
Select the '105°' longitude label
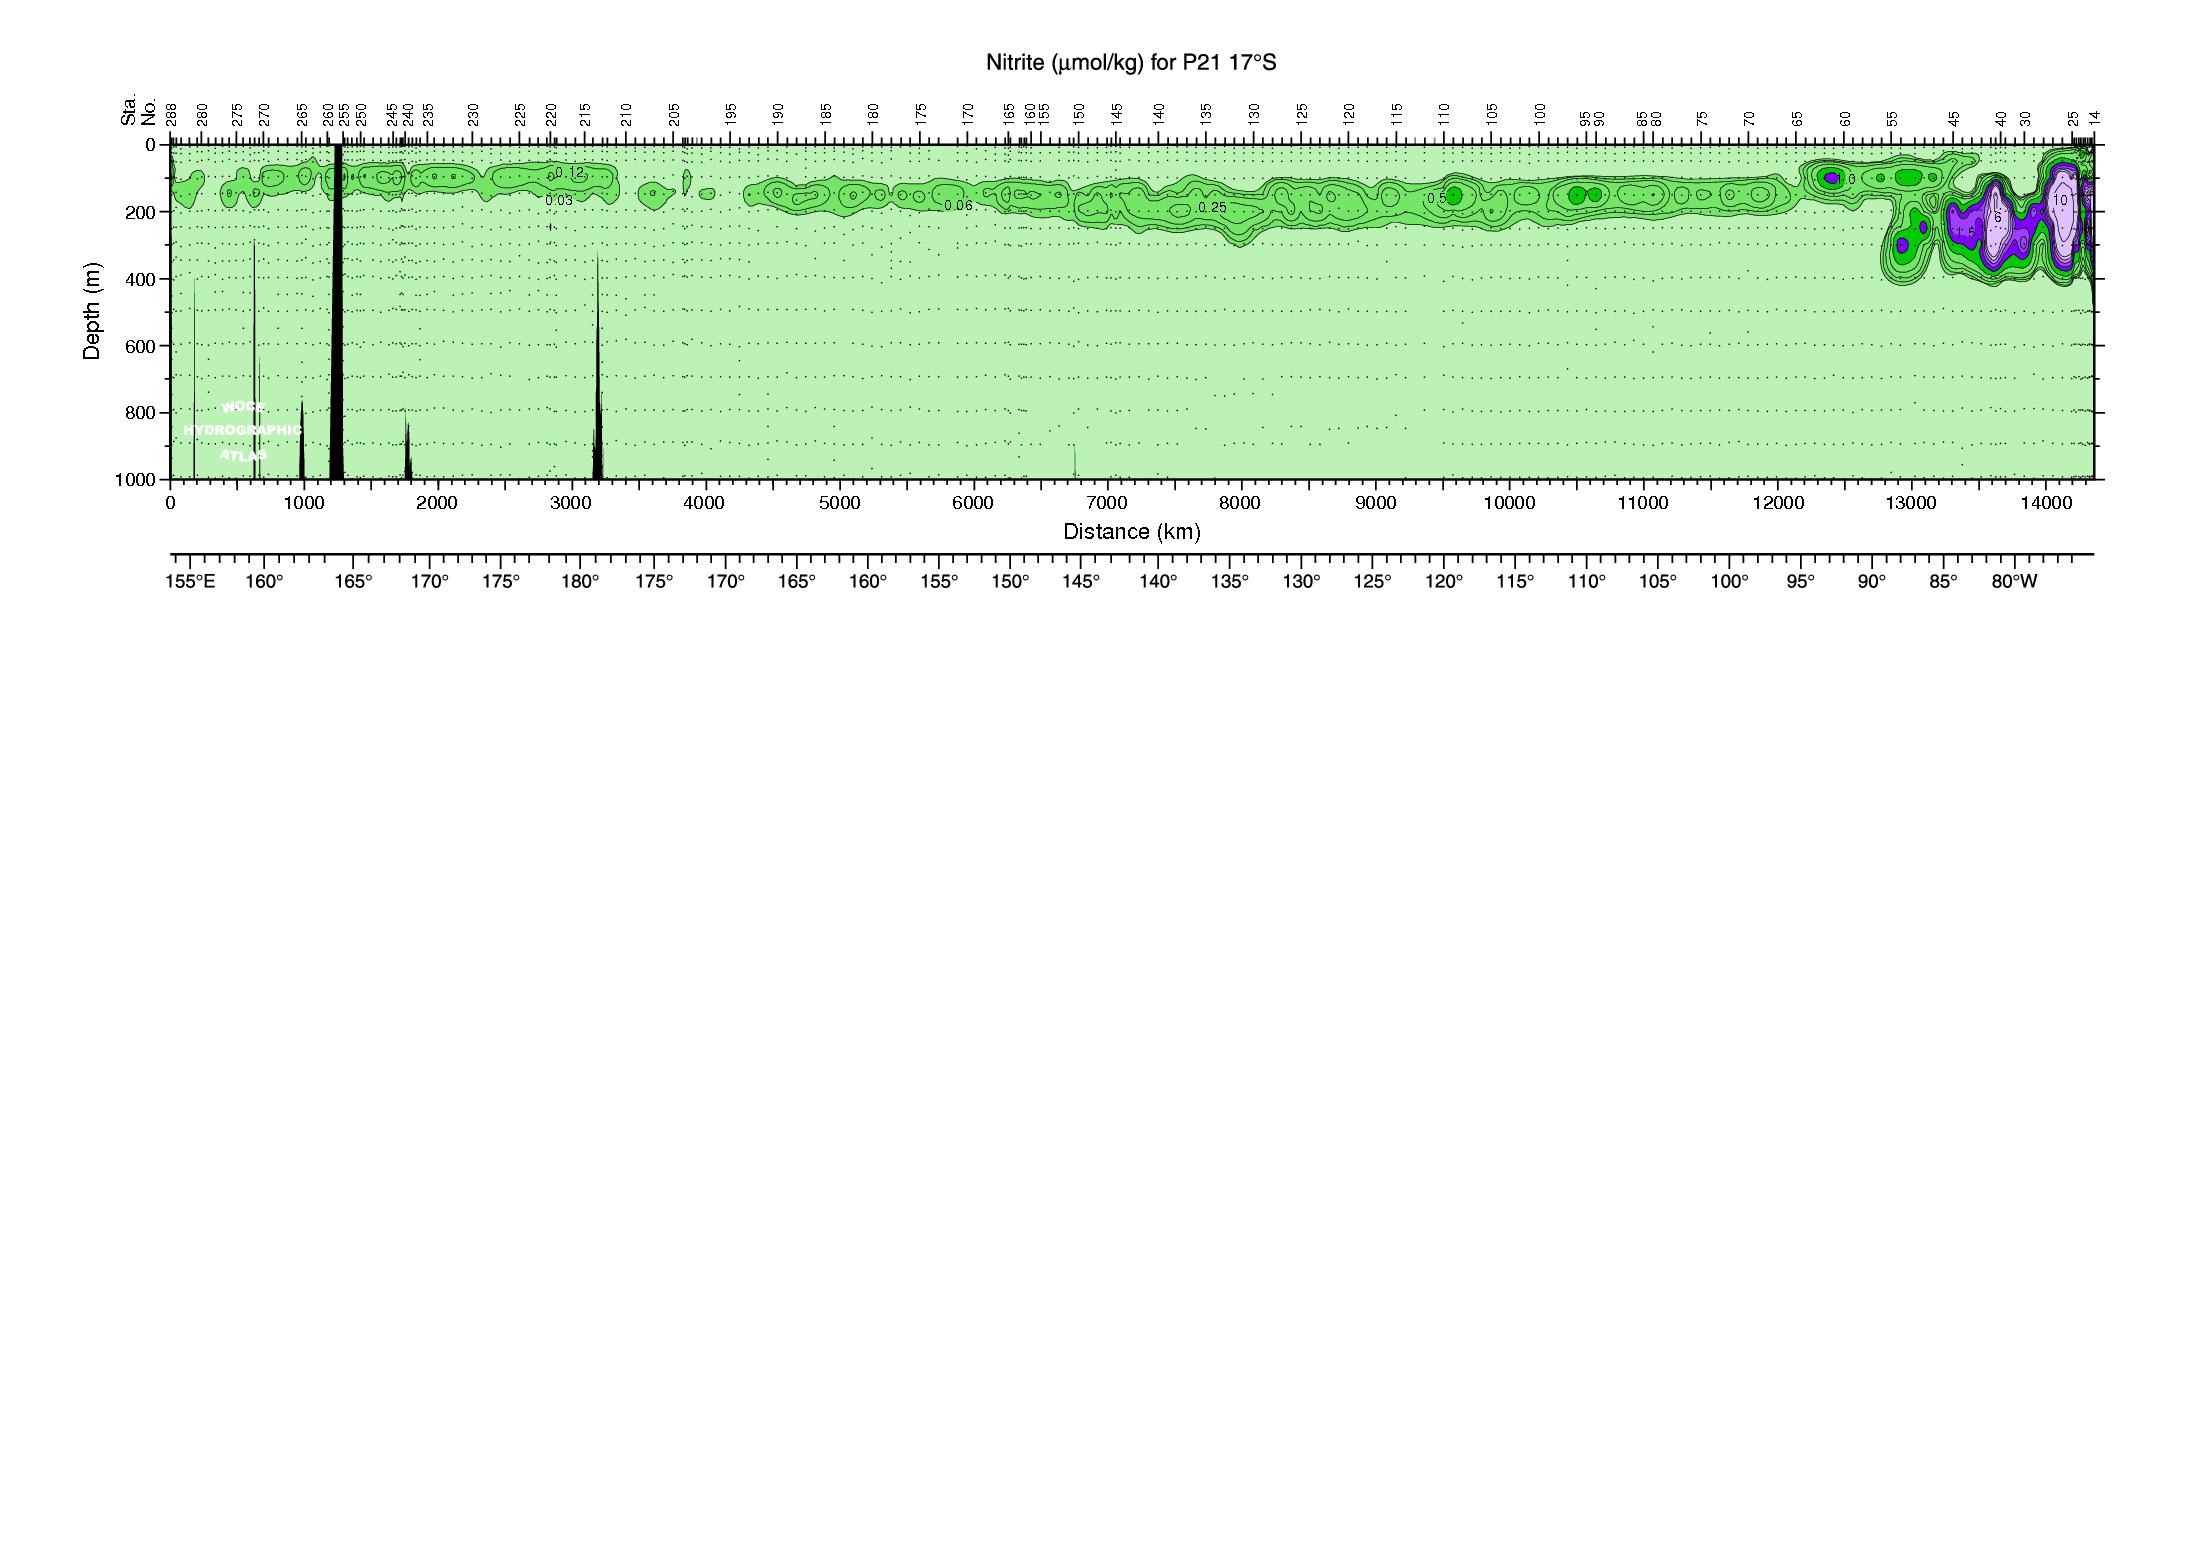(1658, 582)
